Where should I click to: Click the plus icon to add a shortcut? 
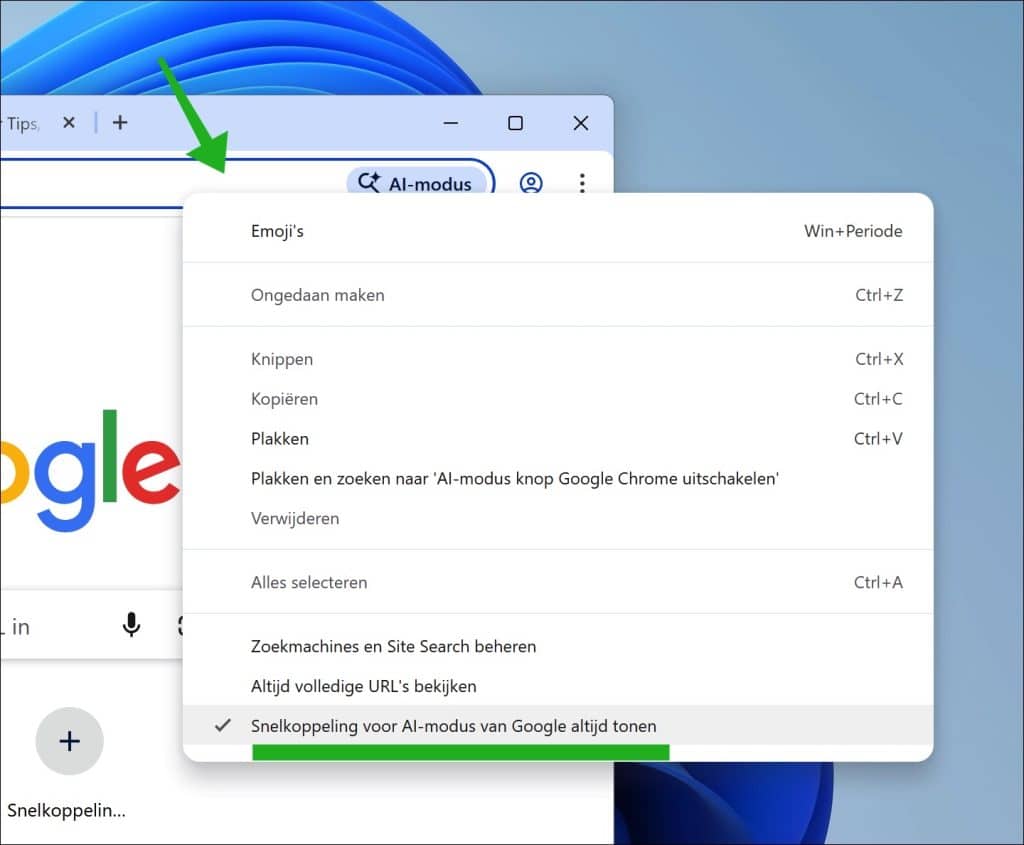tap(69, 741)
